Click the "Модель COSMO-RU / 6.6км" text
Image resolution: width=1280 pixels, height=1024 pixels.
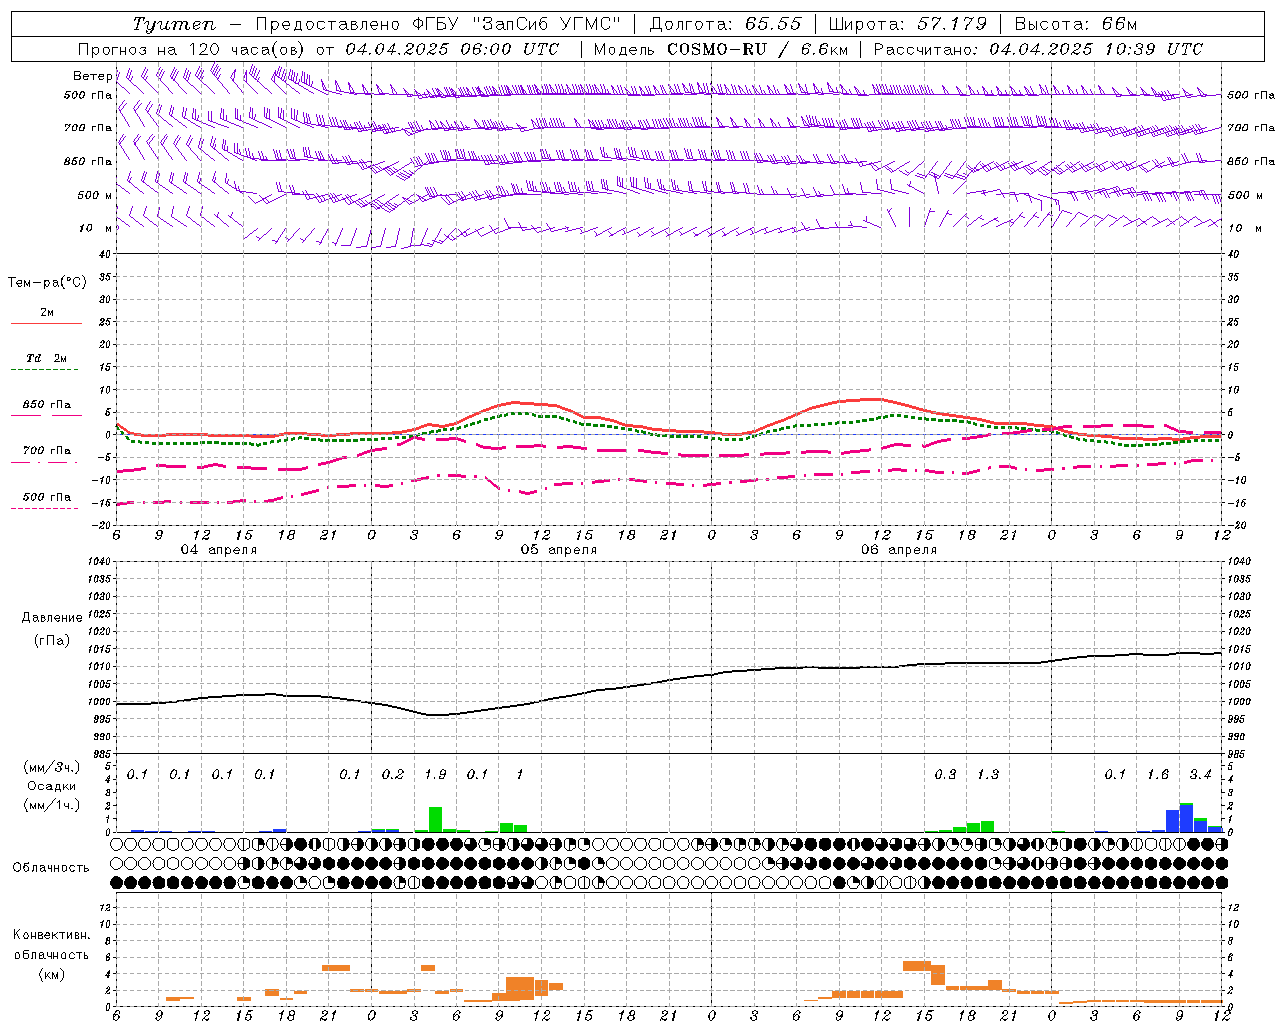(721, 49)
